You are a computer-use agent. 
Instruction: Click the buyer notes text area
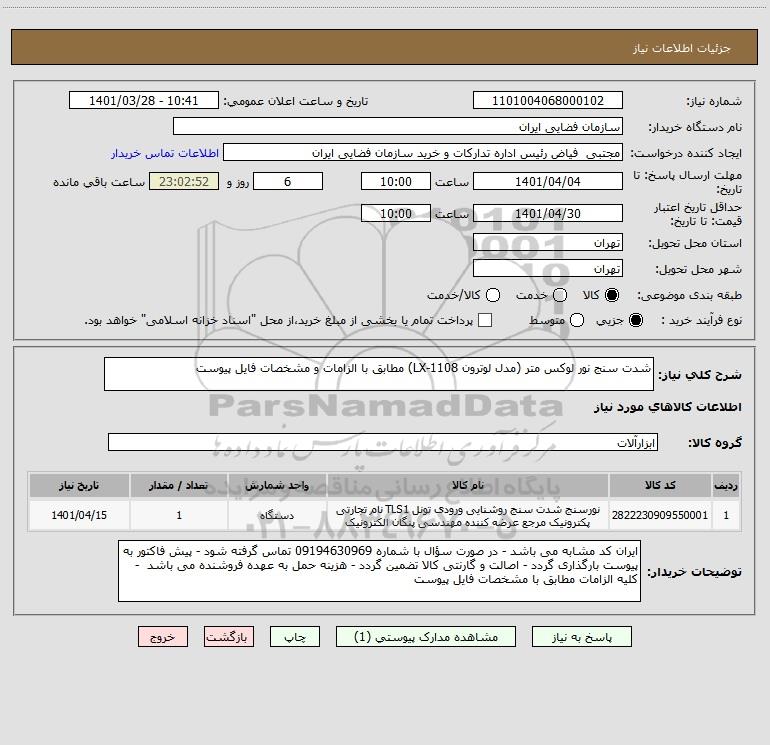point(379,571)
